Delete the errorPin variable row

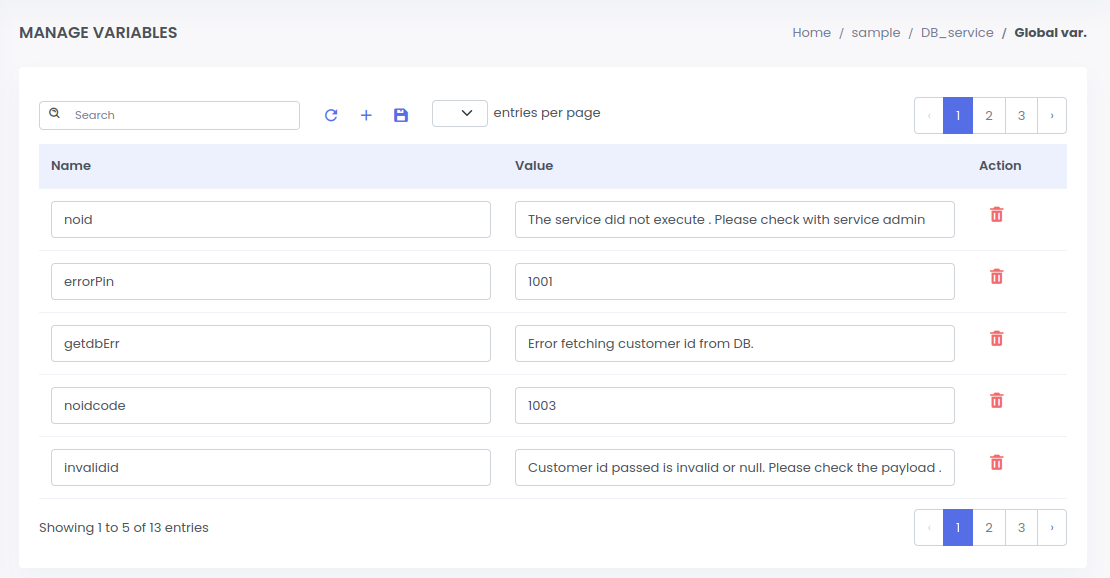coord(996,277)
